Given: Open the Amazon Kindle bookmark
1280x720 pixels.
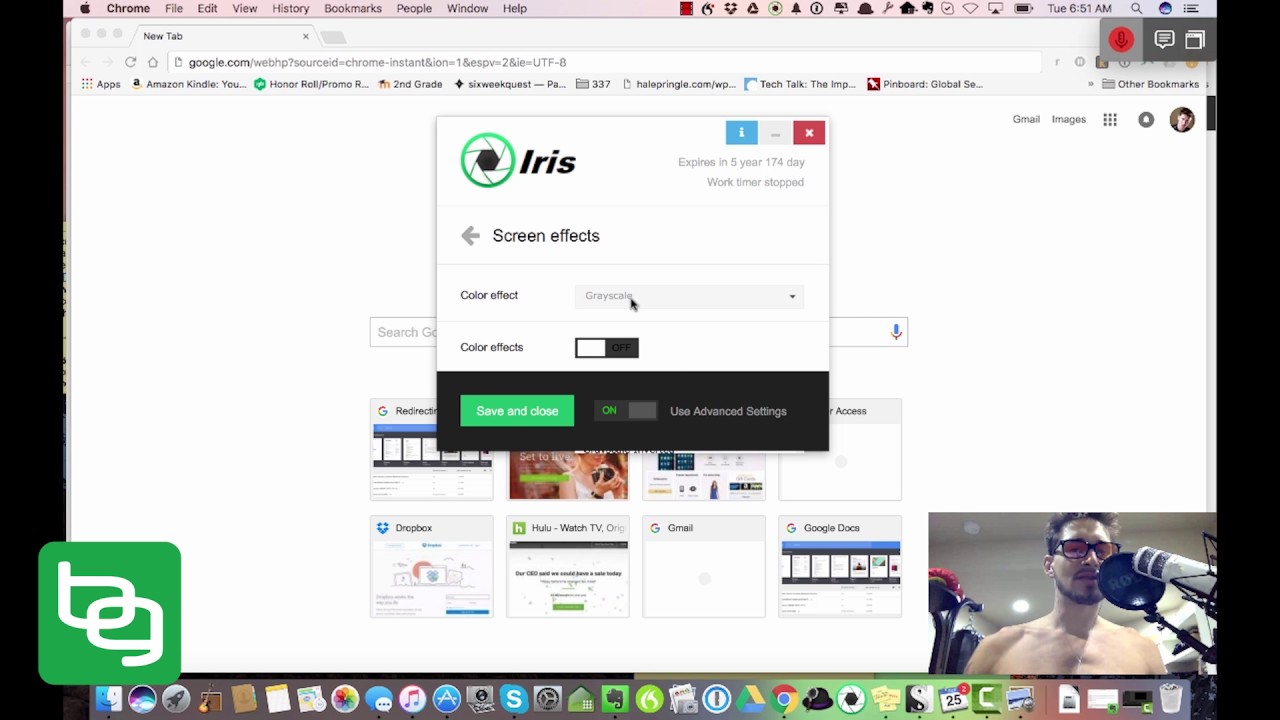Looking at the screenshot, I should [188, 84].
